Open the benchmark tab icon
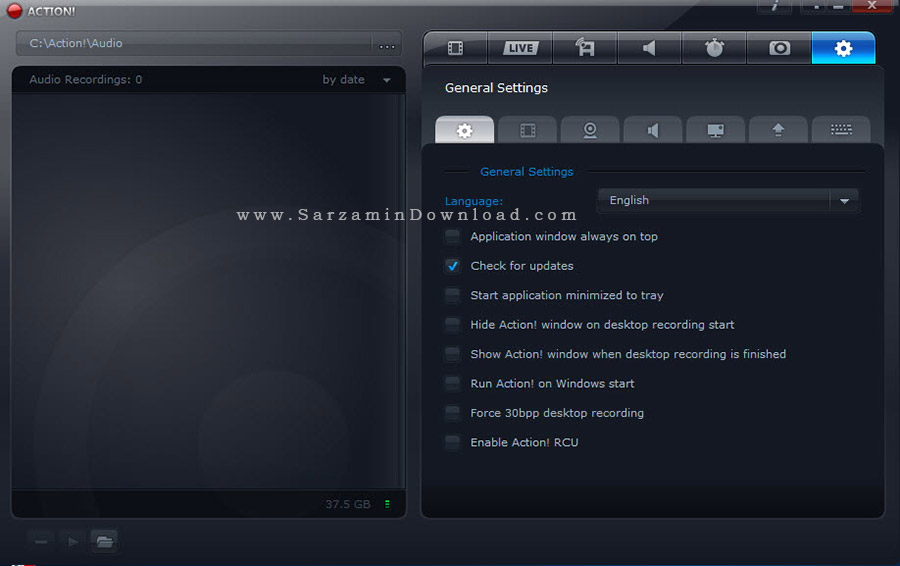900x566 pixels. (x=585, y=48)
